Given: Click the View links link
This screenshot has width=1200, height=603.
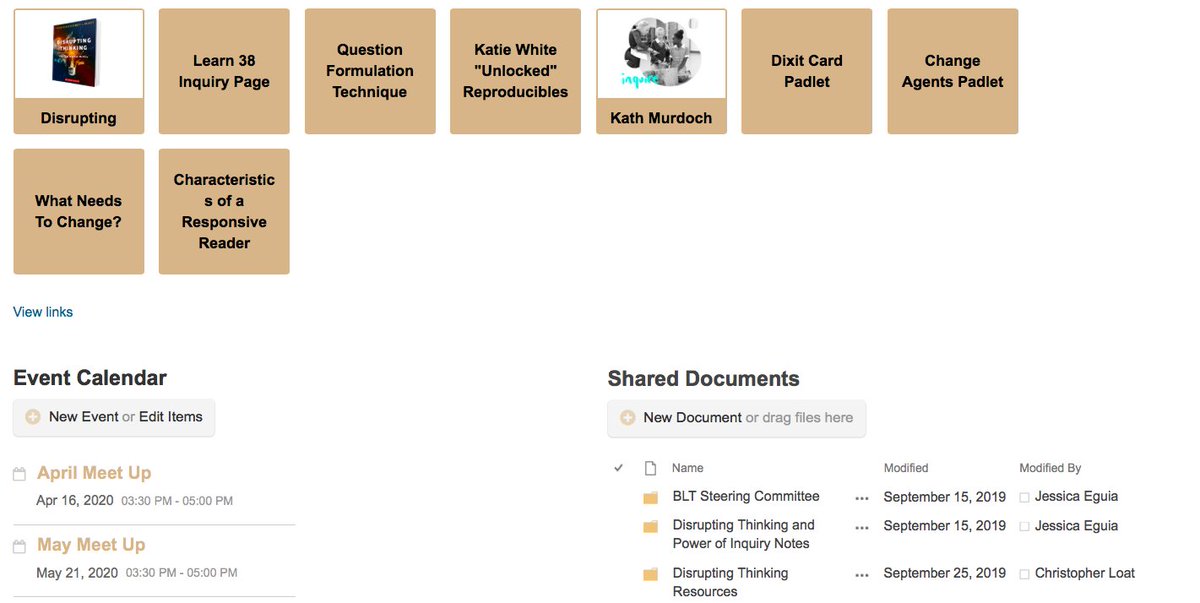Looking at the screenshot, I should pos(43,312).
